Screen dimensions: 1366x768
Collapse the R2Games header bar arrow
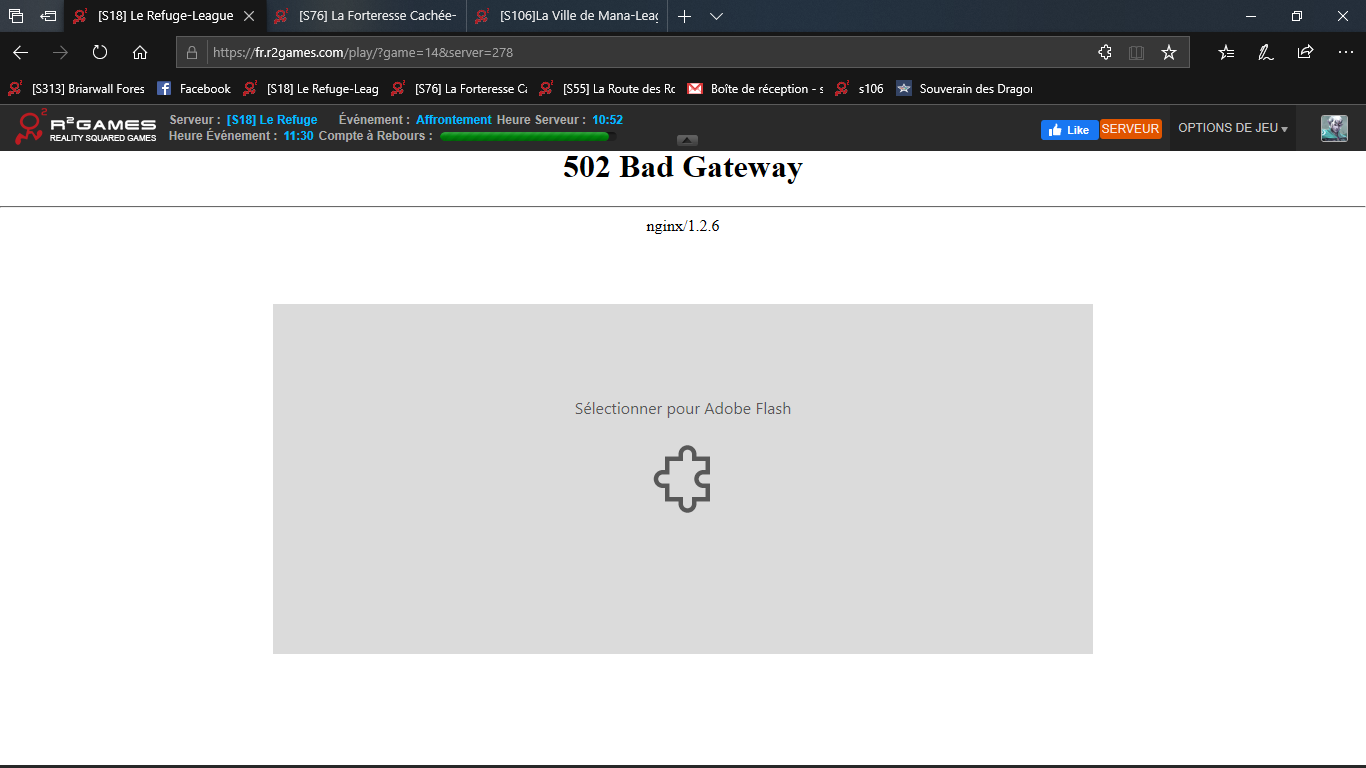pos(687,140)
